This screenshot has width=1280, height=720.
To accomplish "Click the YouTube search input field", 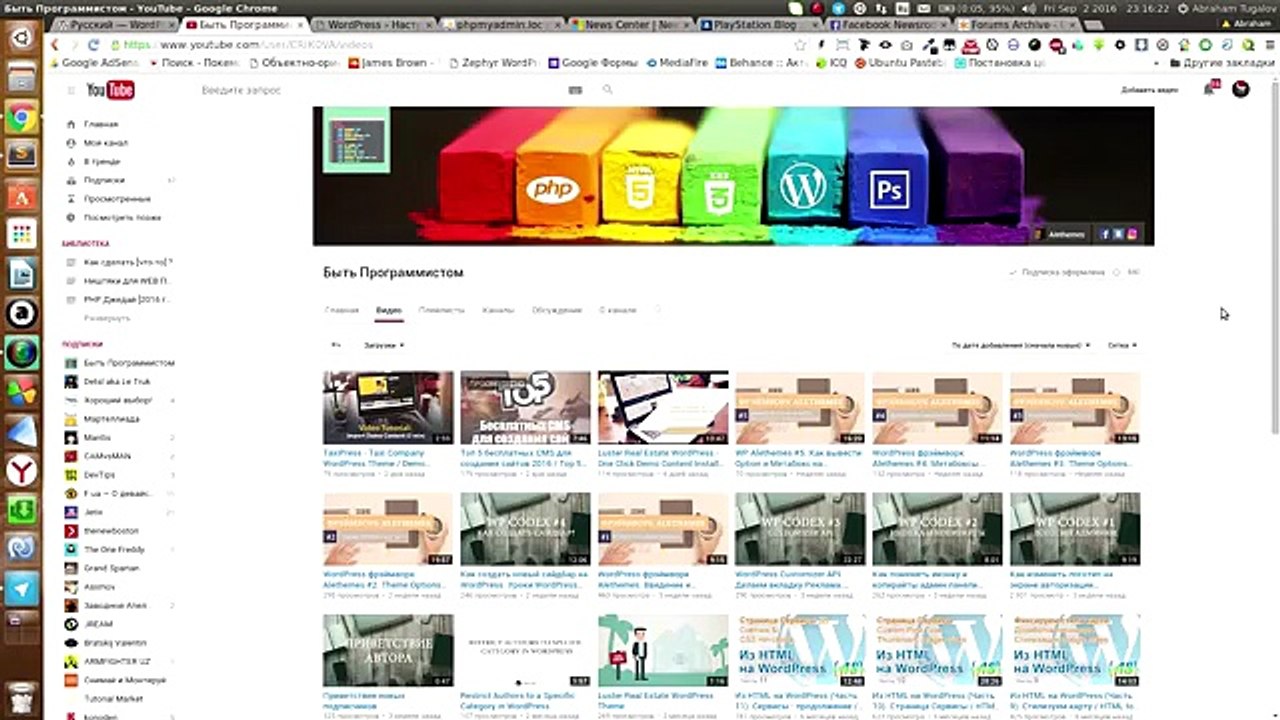I will [x=380, y=90].
